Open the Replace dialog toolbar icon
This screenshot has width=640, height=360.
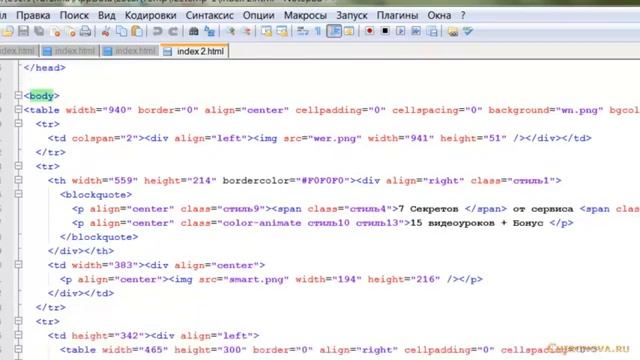click(x=209, y=31)
